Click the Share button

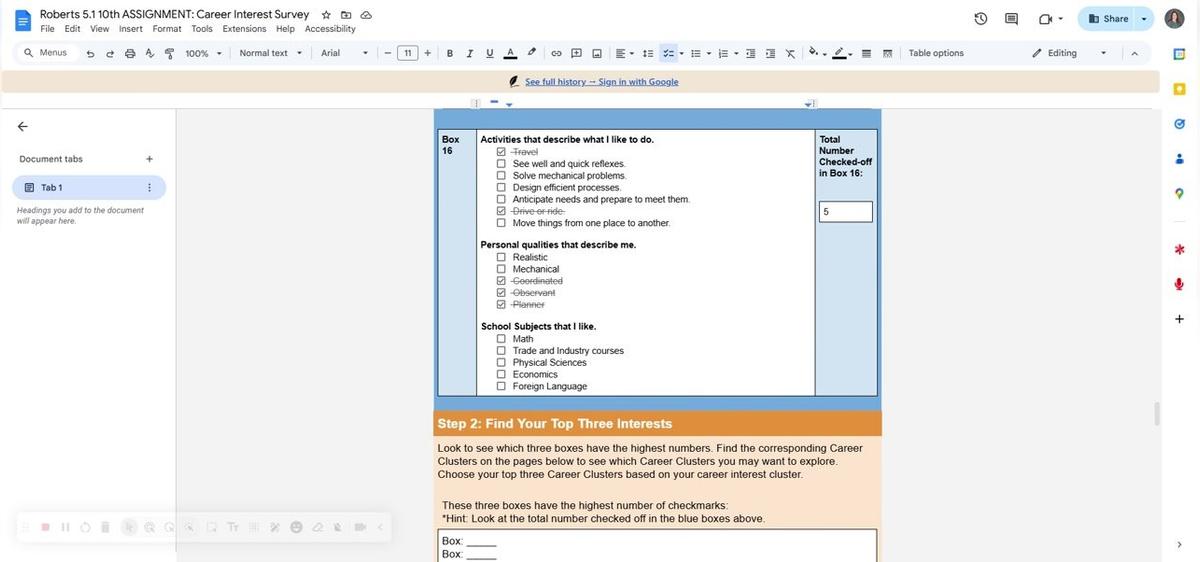(x=1108, y=19)
